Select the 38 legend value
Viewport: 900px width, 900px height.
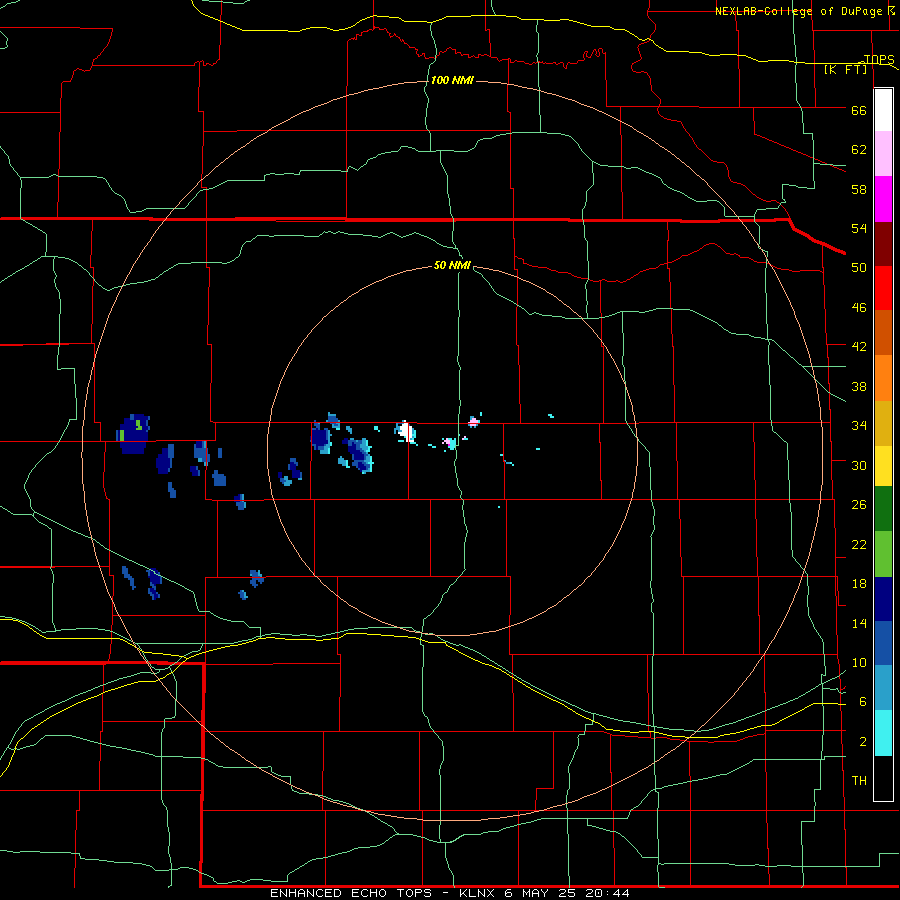point(859,386)
